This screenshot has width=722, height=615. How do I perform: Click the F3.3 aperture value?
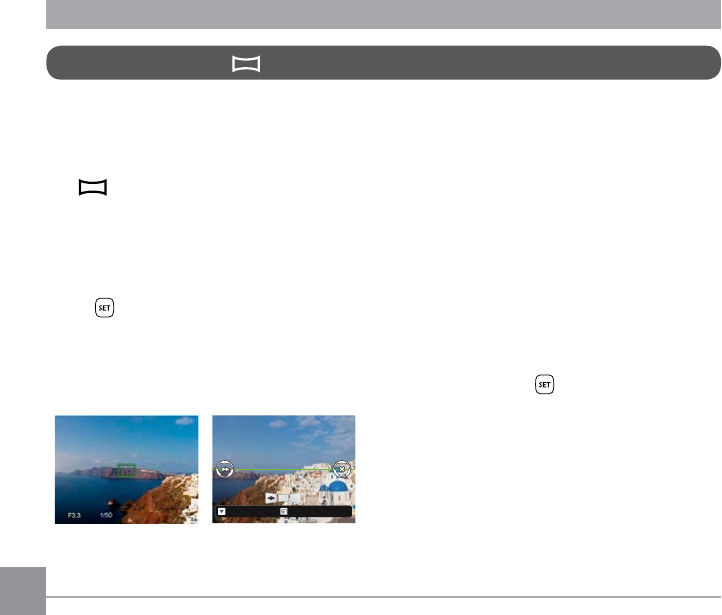click(x=74, y=515)
